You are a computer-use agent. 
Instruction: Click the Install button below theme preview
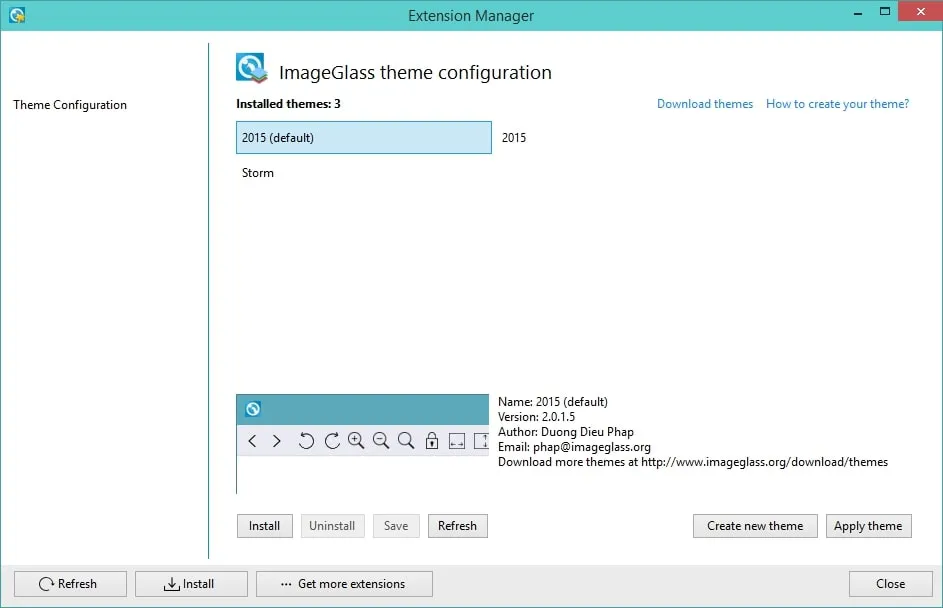coord(265,526)
